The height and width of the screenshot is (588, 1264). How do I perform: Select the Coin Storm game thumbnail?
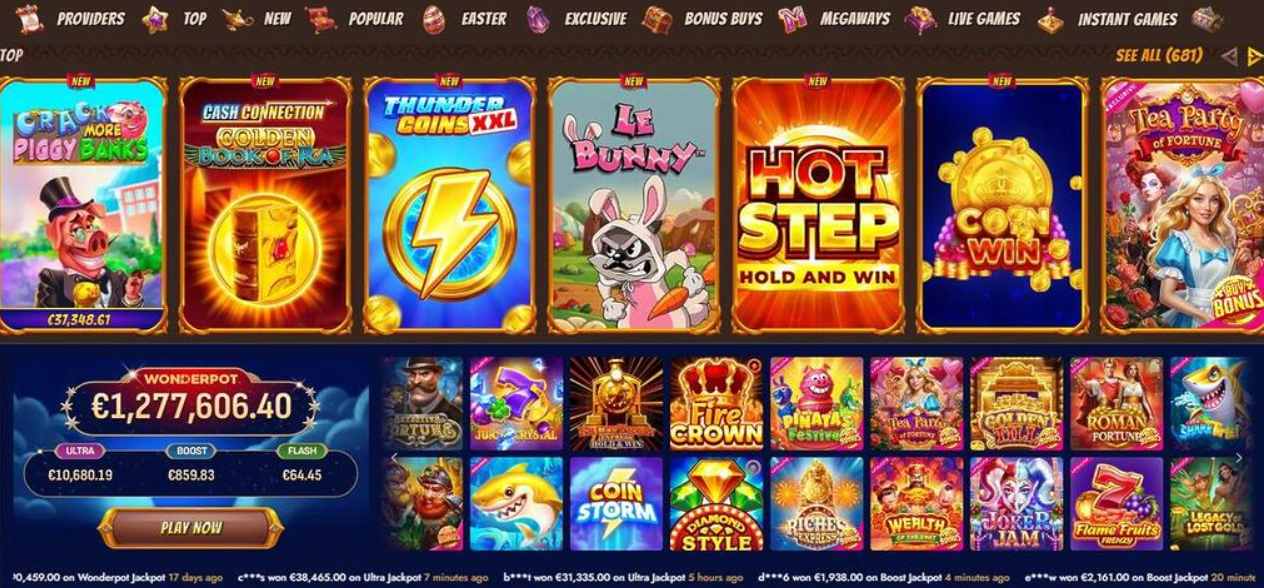(x=616, y=504)
